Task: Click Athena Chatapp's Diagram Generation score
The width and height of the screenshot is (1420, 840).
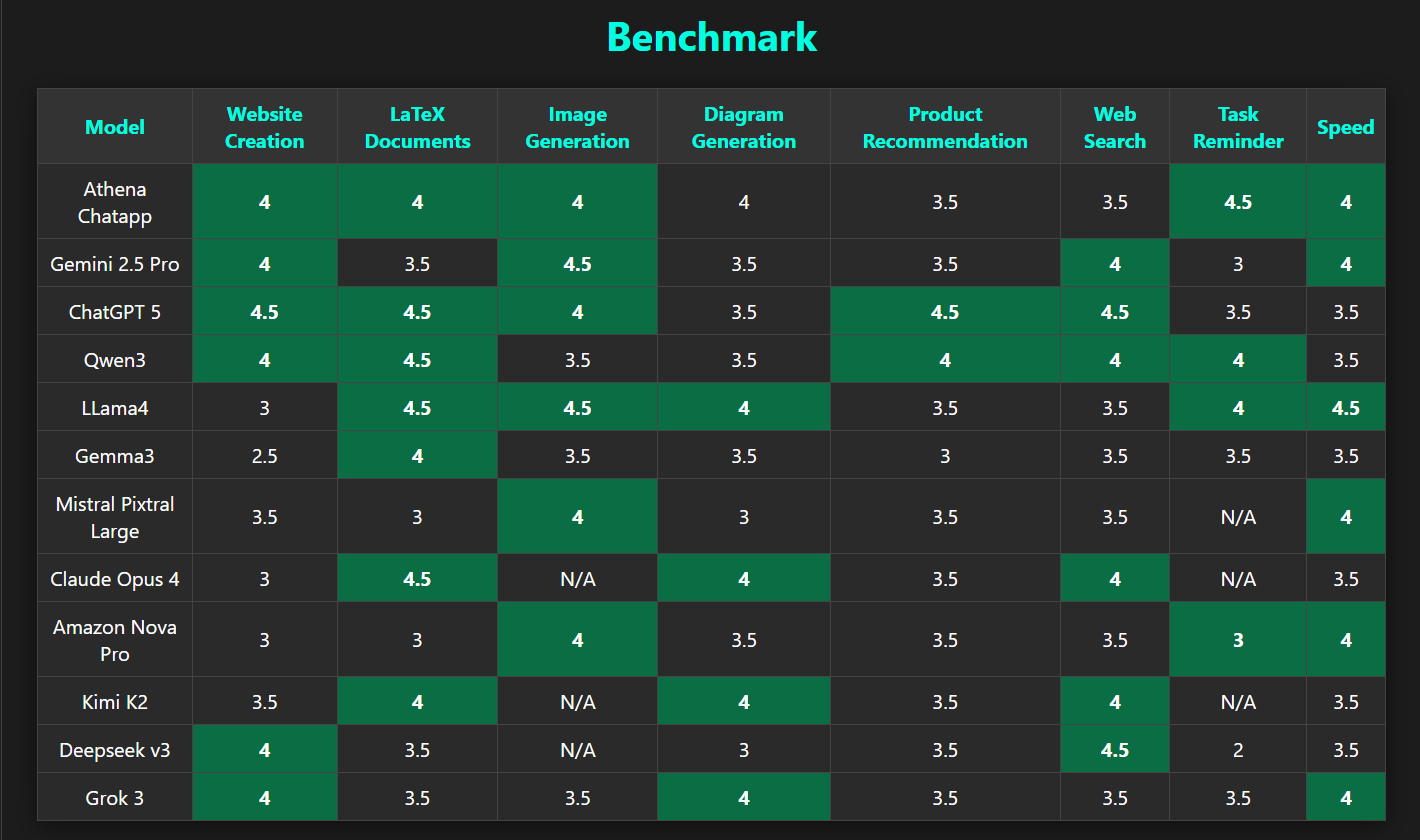Action: (744, 202)
